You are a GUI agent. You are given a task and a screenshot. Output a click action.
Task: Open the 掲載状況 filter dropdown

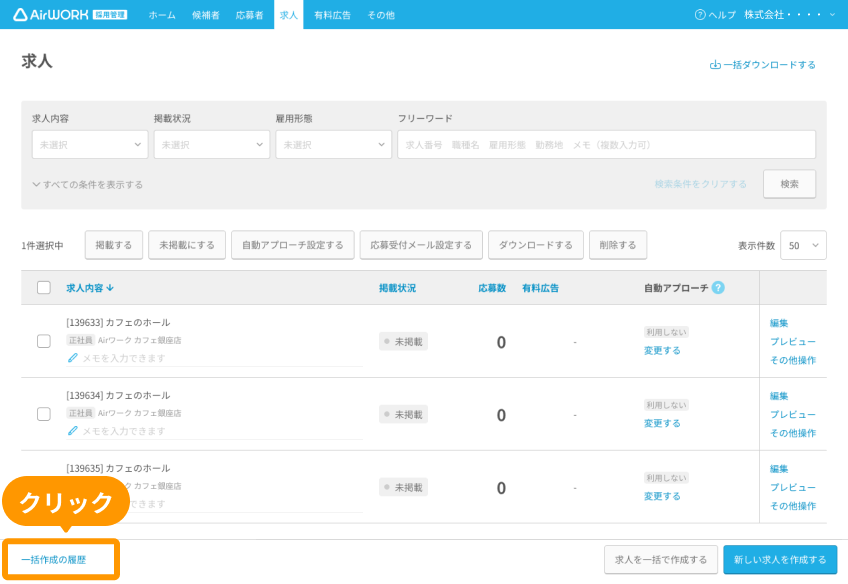point(211,144)
